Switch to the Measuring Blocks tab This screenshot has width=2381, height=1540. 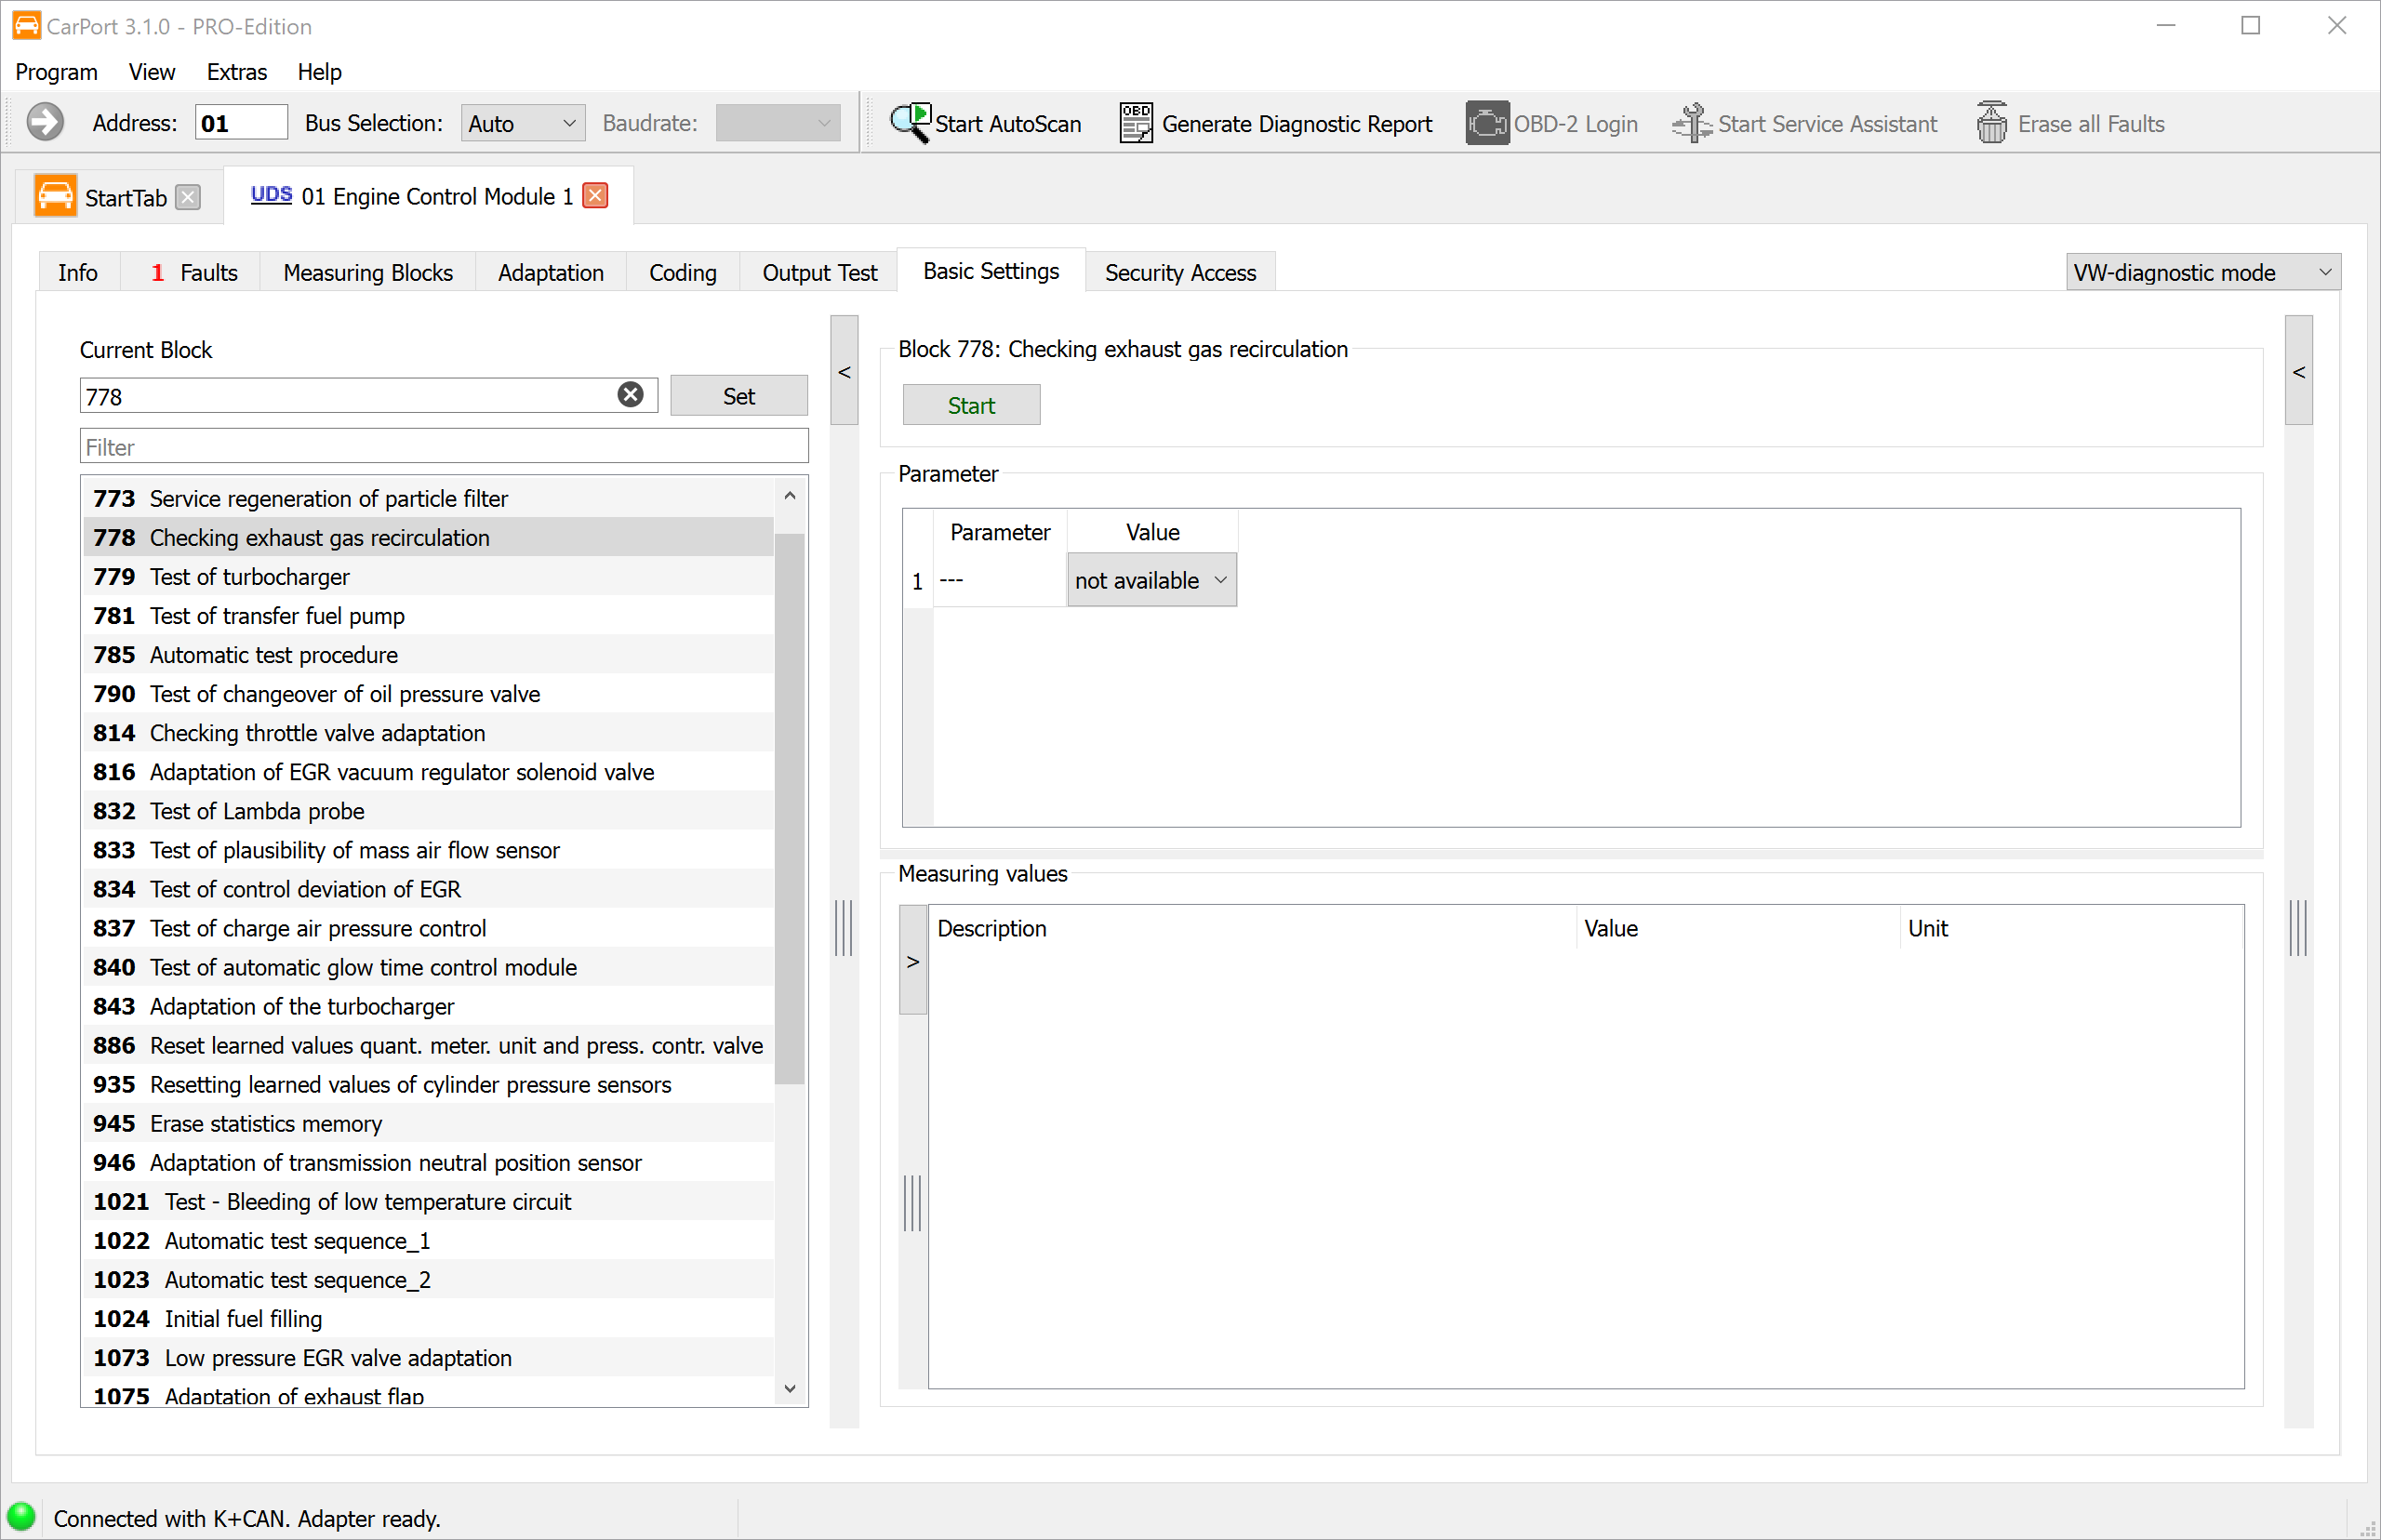(367, 272)
